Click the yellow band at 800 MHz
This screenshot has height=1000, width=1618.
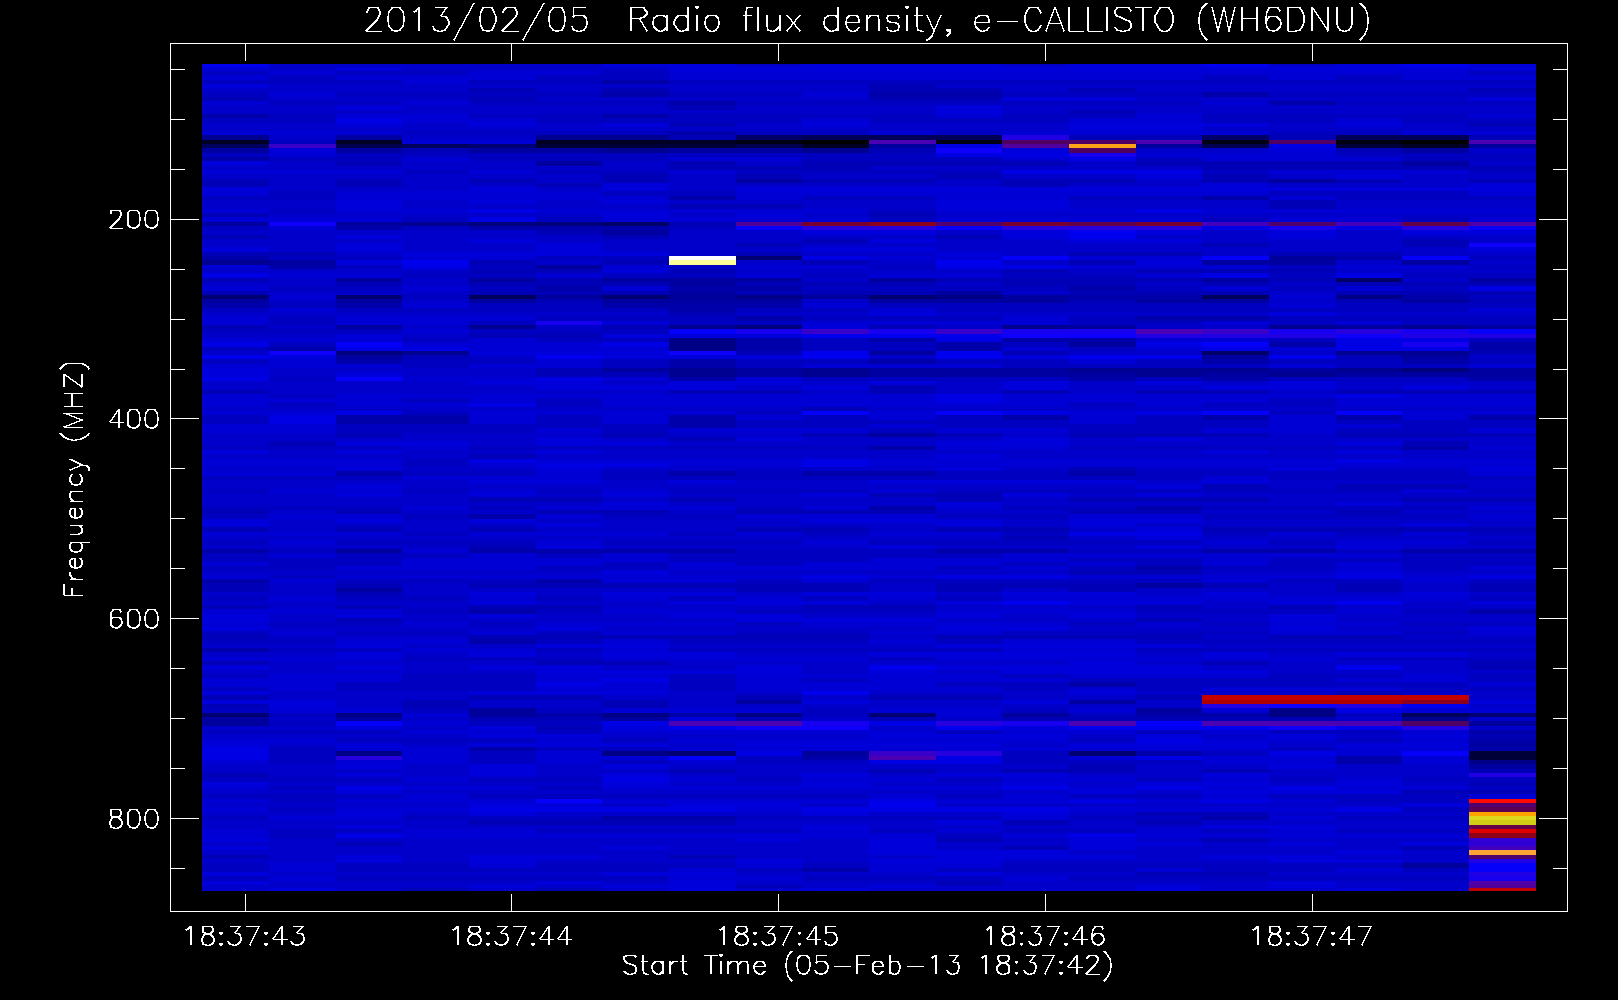coord(1502,818)
